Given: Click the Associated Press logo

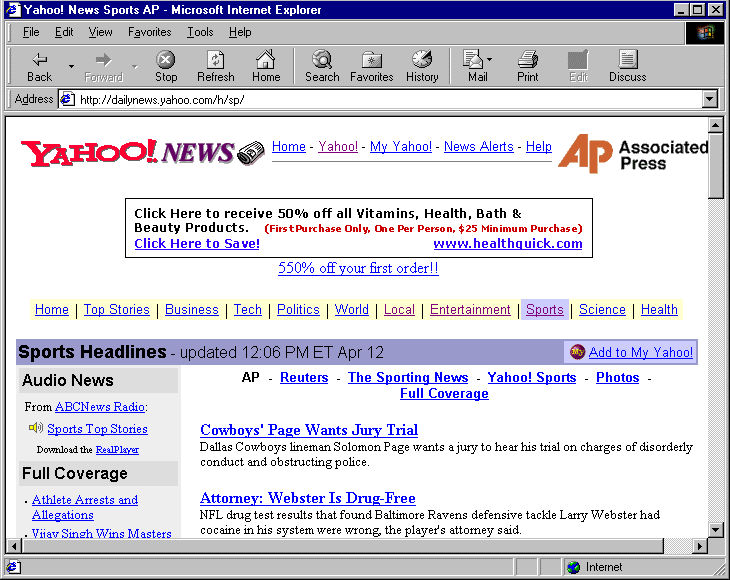Looking at the screenshot, I should (x=633, y=154).
